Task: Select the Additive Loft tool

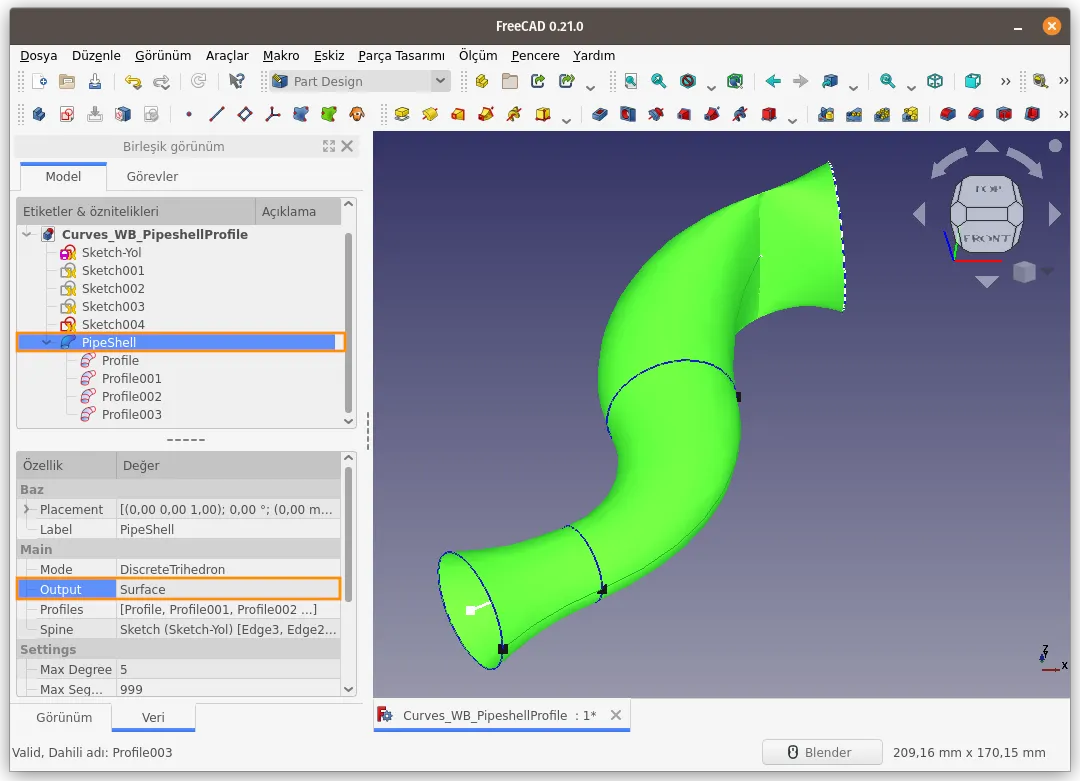Action: pyautogui.click(x=458, y=114)
